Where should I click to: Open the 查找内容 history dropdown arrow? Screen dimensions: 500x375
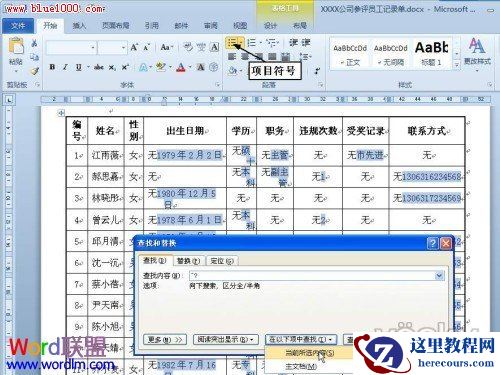point(439,275)
